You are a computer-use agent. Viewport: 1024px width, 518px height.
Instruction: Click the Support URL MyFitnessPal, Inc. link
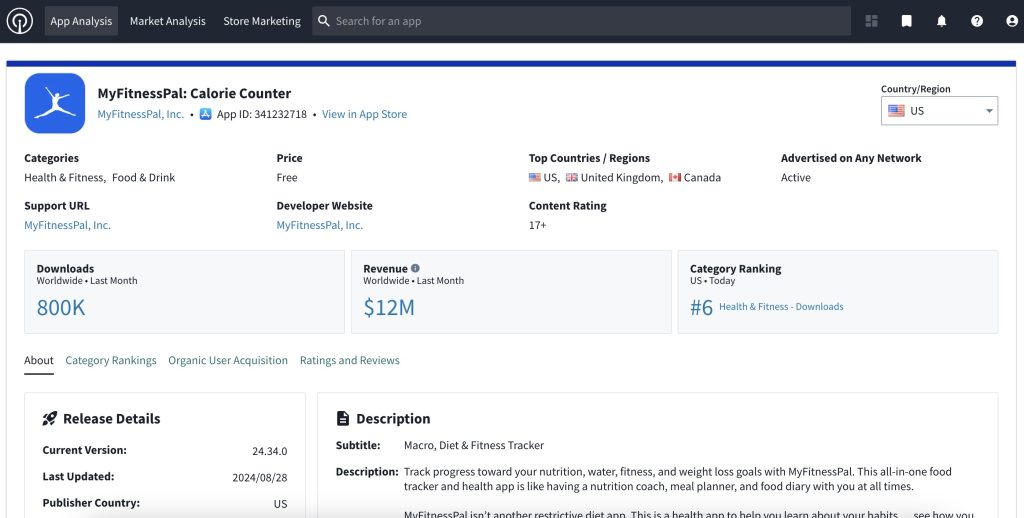[67, 225]
